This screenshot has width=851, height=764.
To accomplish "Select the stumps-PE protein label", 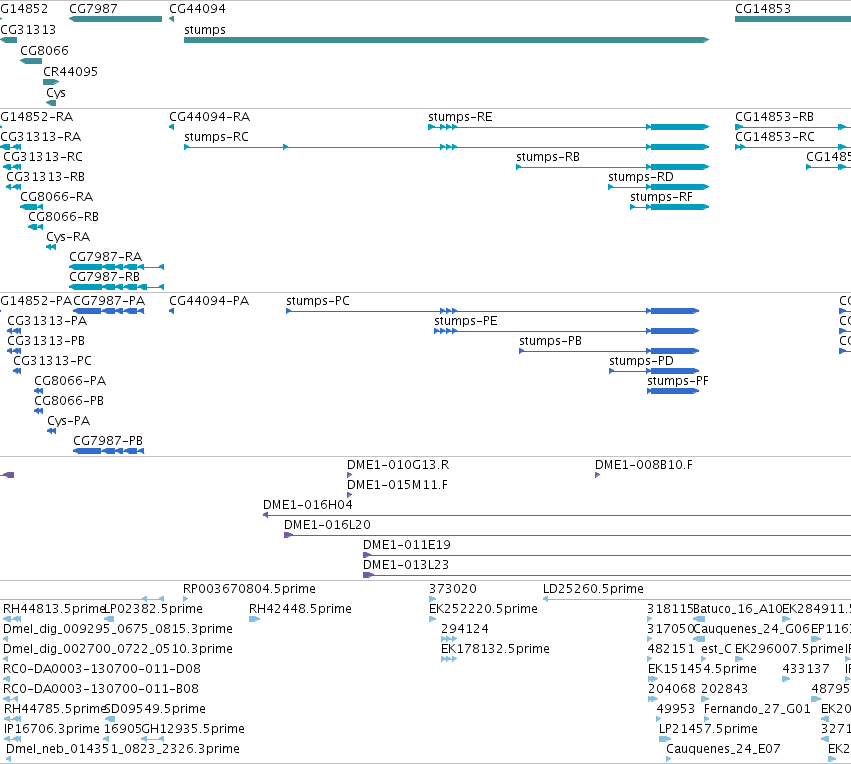I will (466, 321).
